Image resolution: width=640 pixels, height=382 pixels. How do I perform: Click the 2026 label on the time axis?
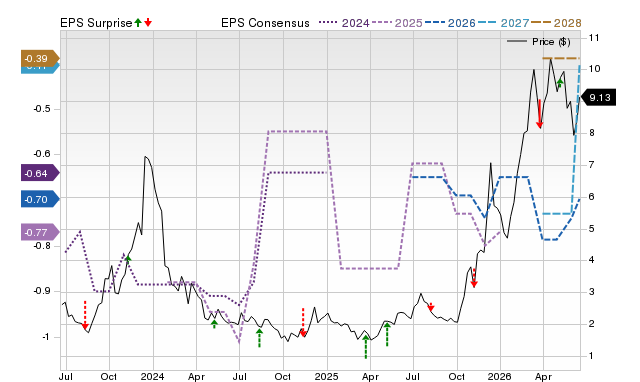click(x=500, y=376)
